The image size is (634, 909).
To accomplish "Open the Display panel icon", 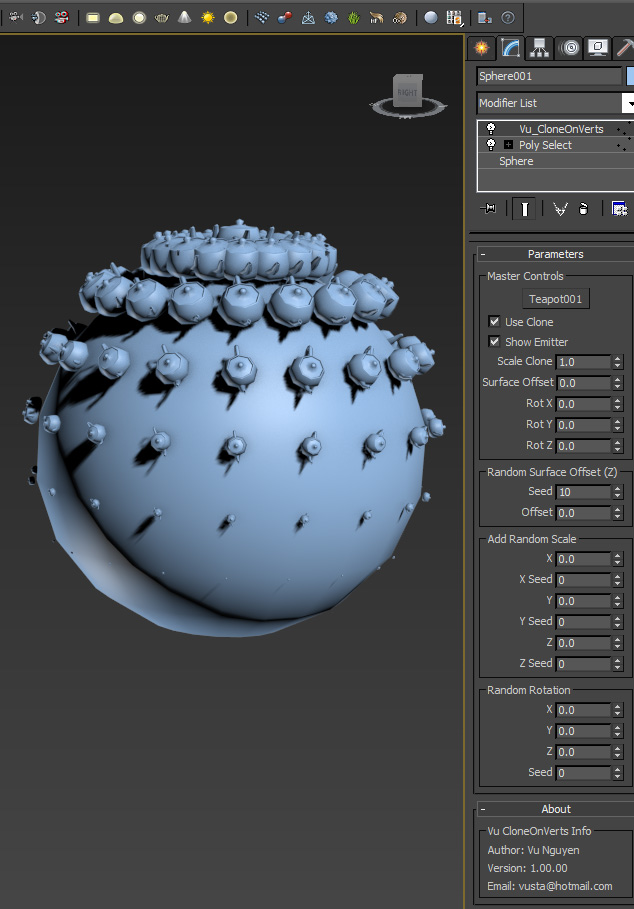I will [598, 47].
